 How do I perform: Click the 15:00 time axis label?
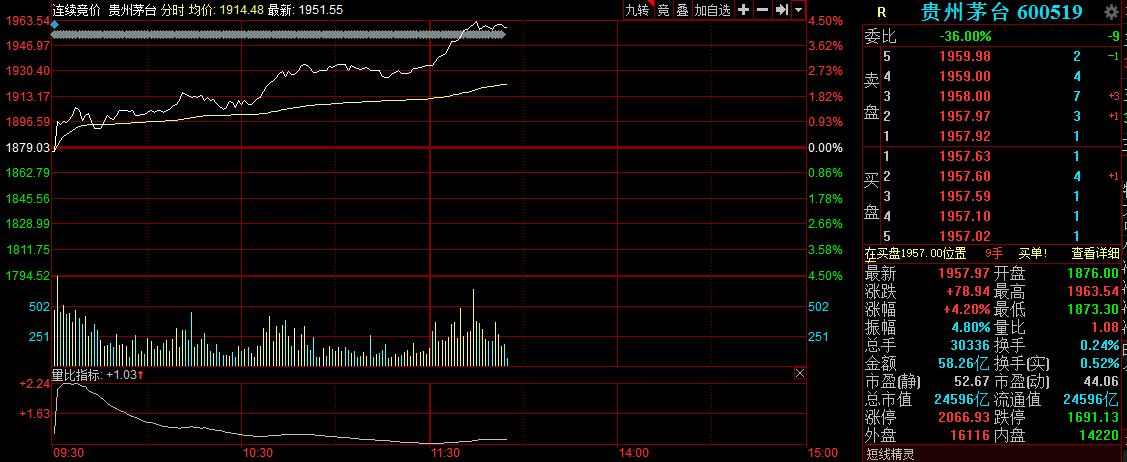[822, 453]
